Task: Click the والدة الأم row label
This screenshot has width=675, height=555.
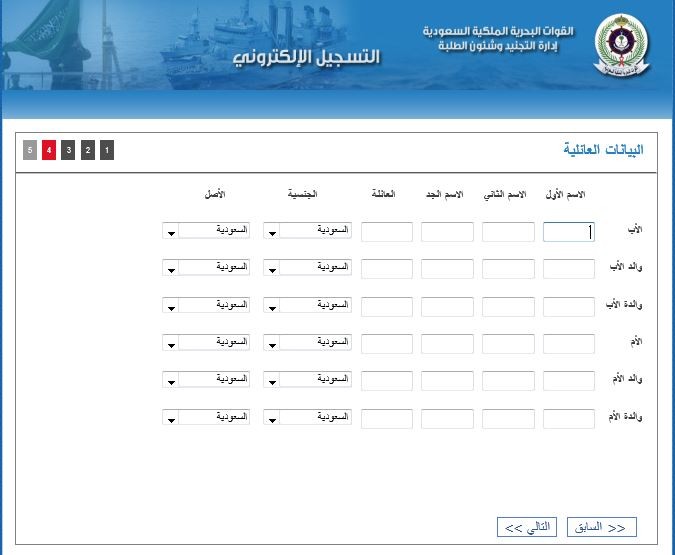Action: click(x=625, y=416)
